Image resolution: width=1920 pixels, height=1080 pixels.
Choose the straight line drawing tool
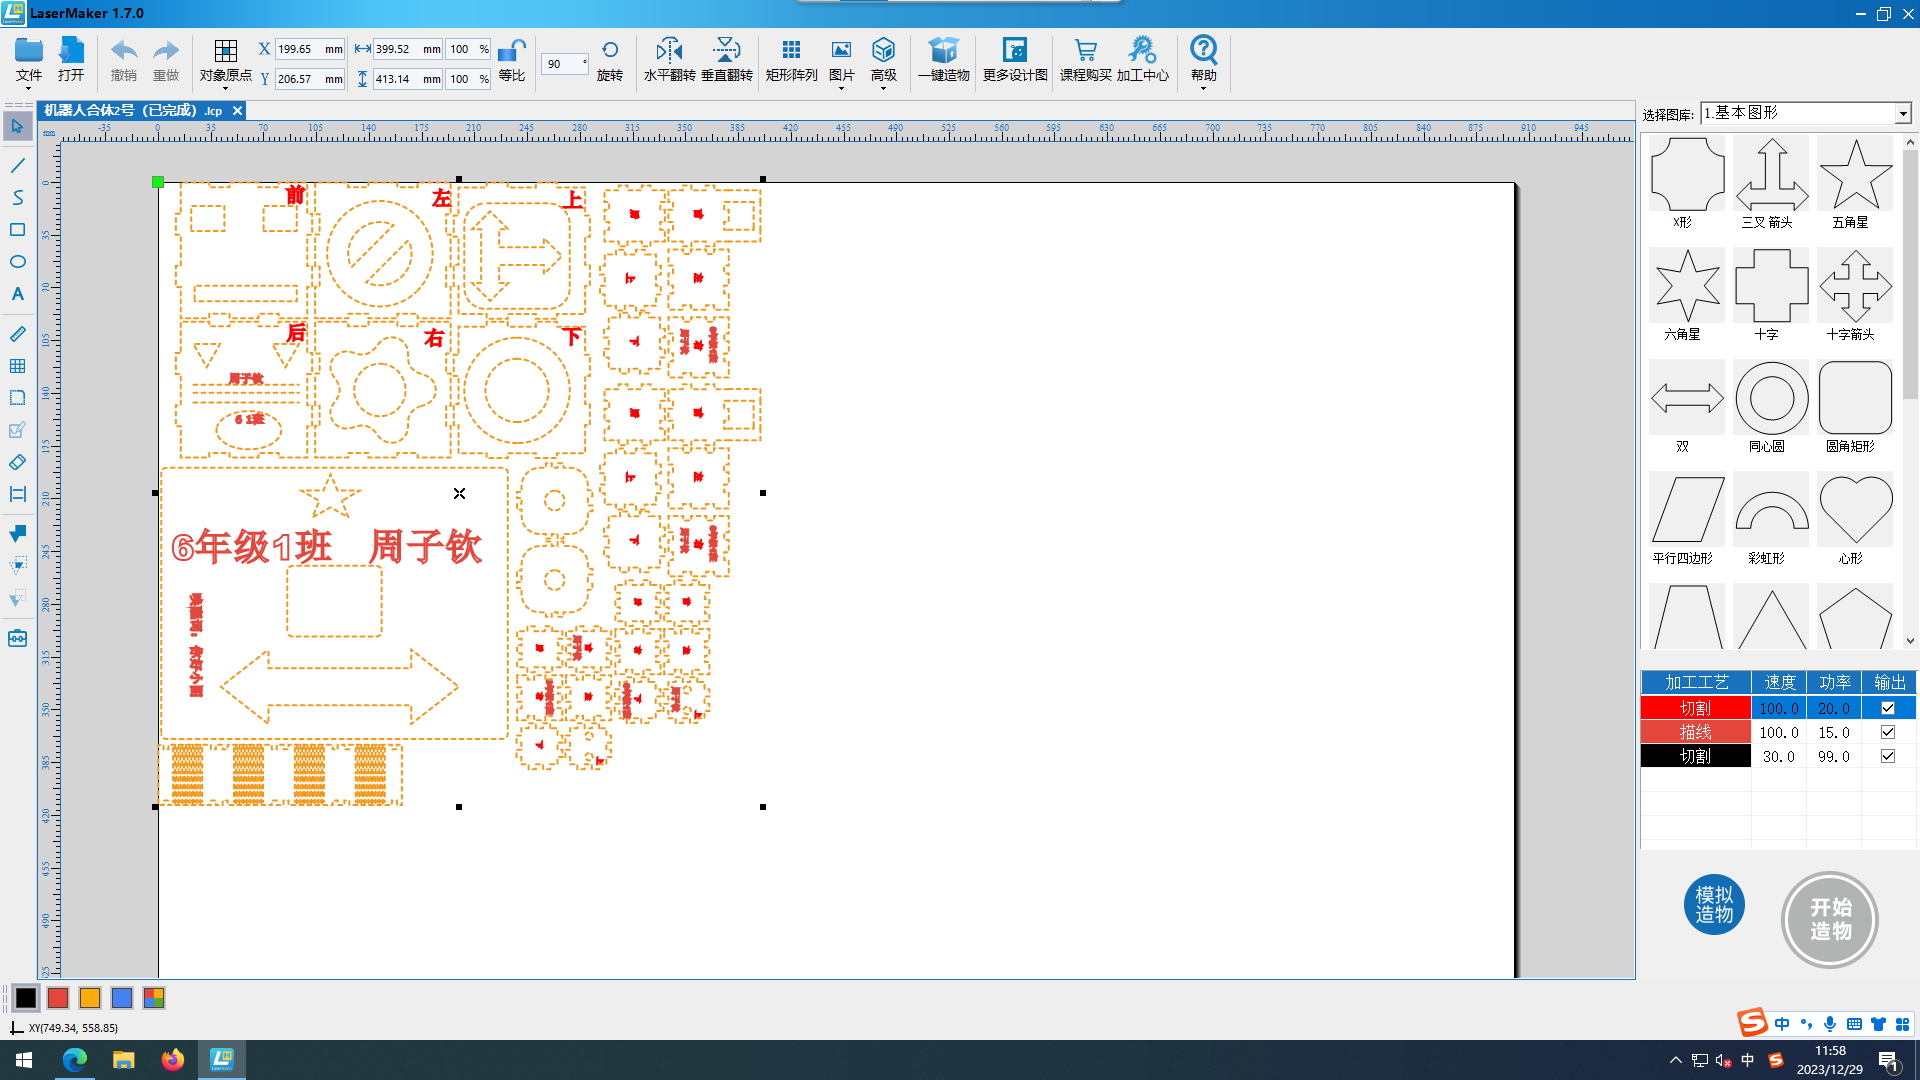(x=18, y=165)
